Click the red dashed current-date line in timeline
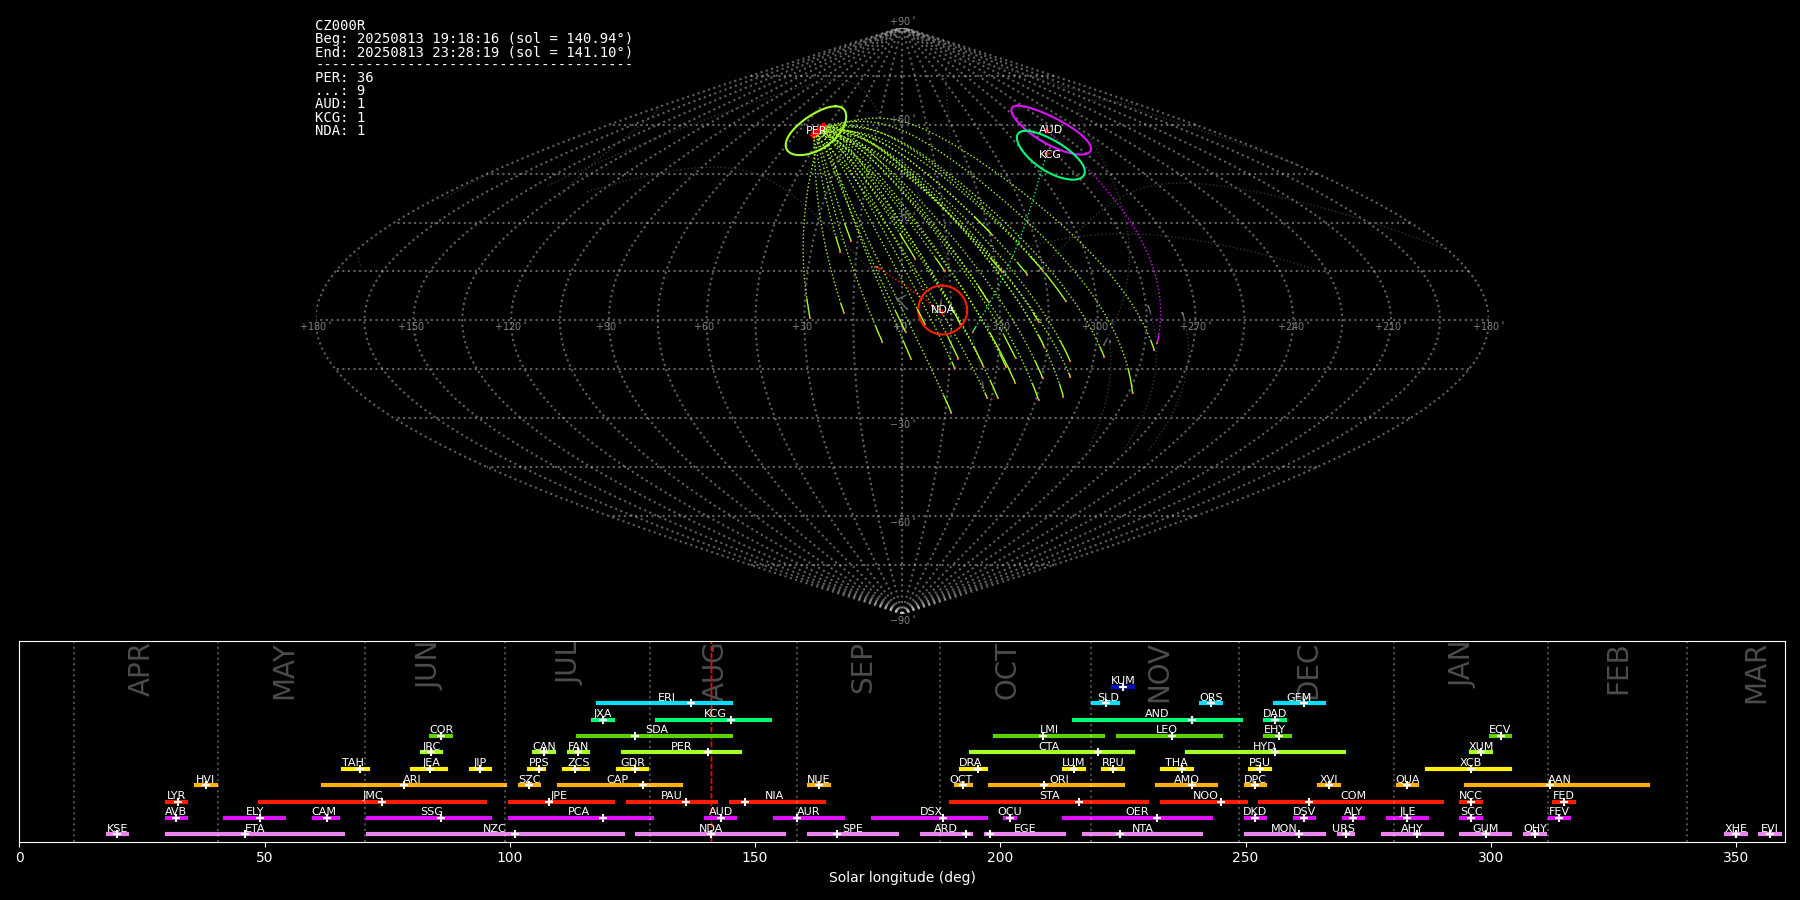Image resolution: width=1800 pixels, height=900 pixels. [711, 741]
